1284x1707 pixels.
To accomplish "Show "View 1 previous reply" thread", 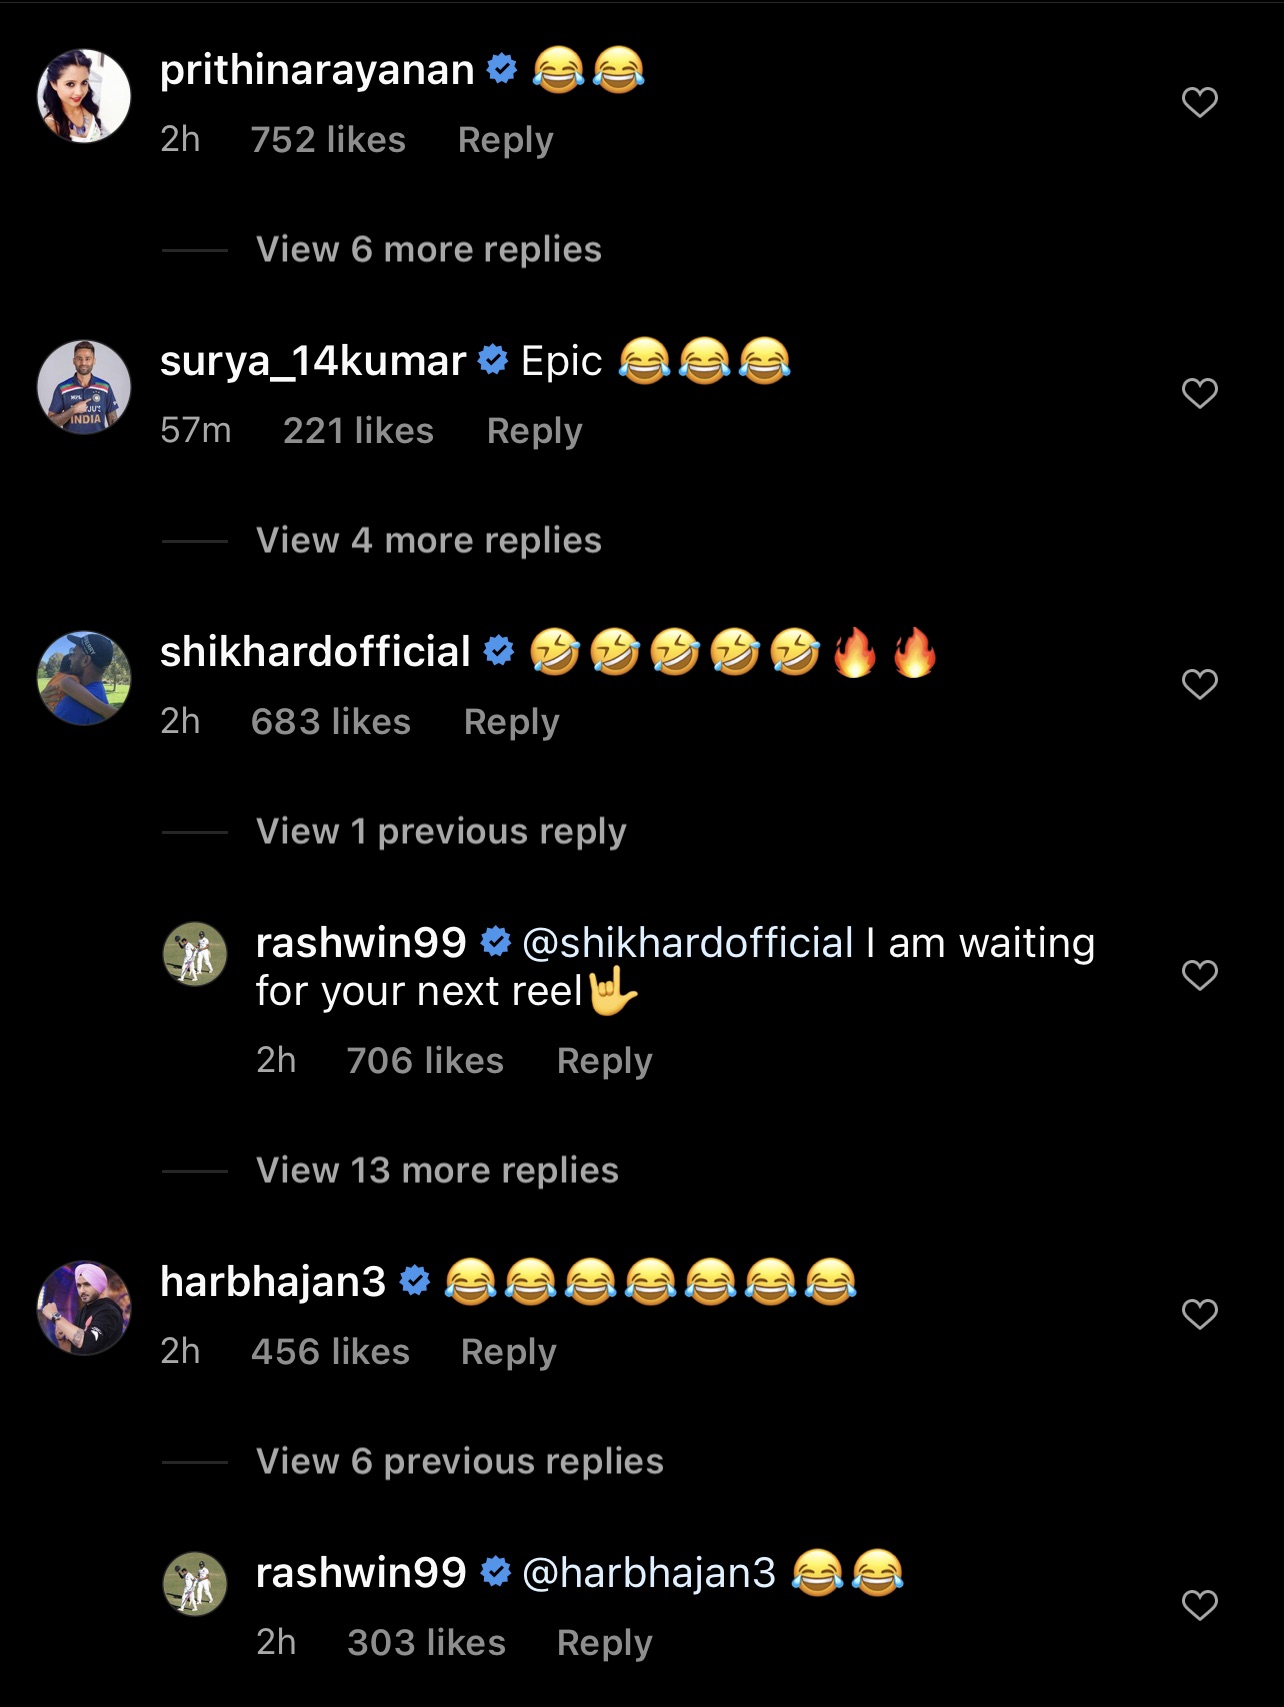I will [x=441, y=831].
